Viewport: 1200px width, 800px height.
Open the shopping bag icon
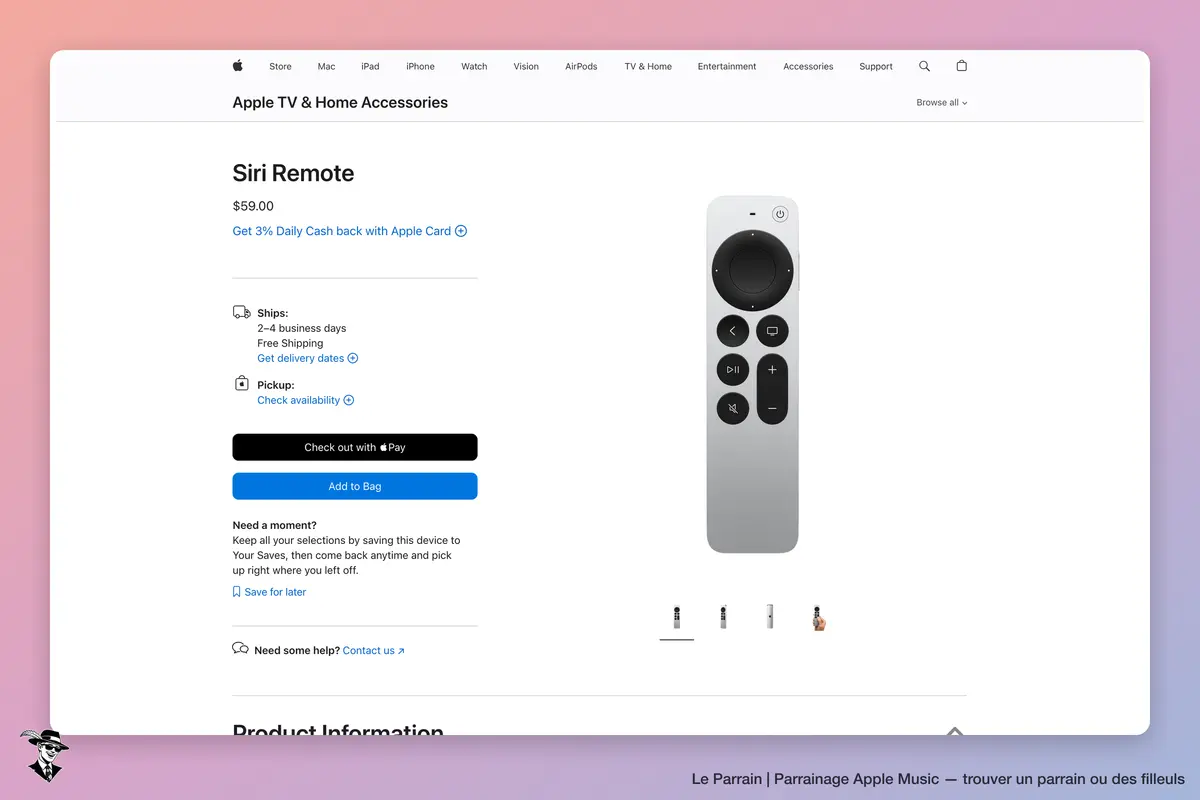coord(961,66)
